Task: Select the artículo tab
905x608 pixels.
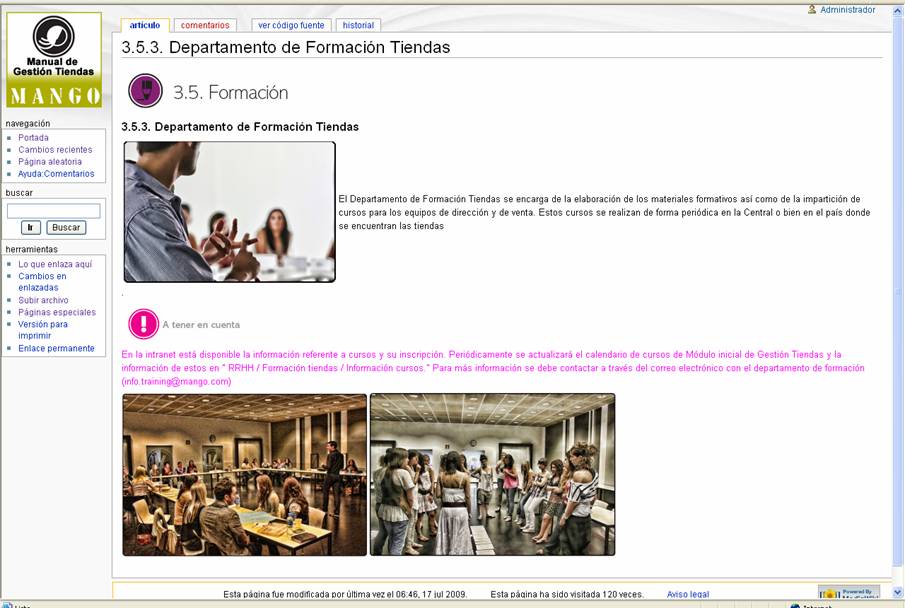Action: (x=145, y=25)
